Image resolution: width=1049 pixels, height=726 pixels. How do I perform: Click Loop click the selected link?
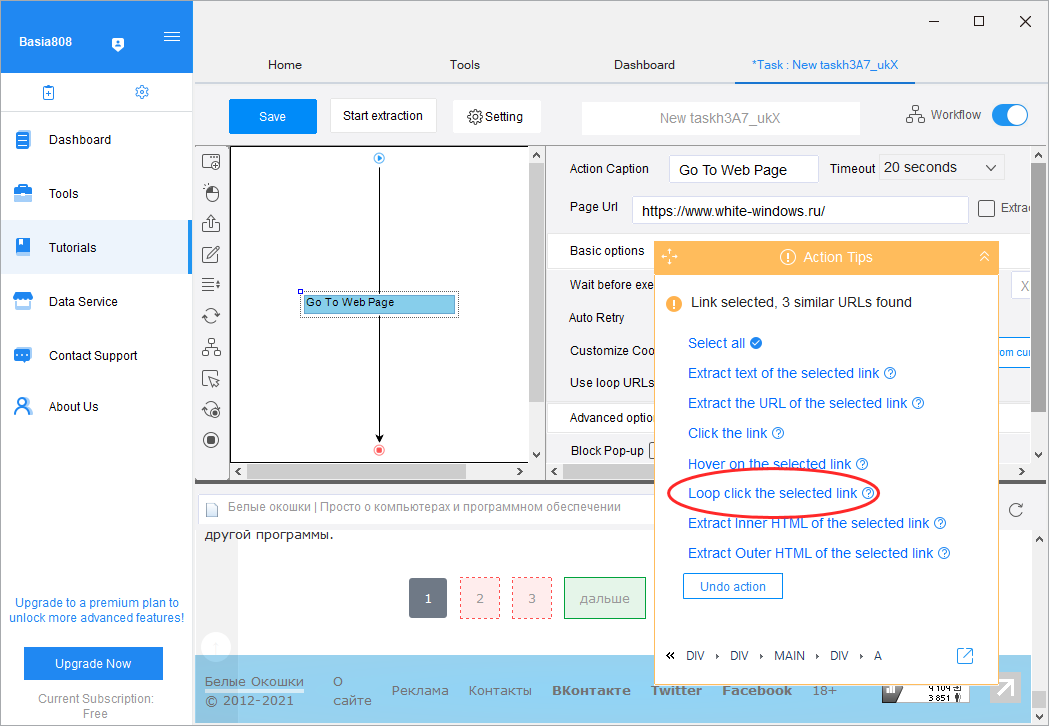pyautogui.click(x=772, y=493)
